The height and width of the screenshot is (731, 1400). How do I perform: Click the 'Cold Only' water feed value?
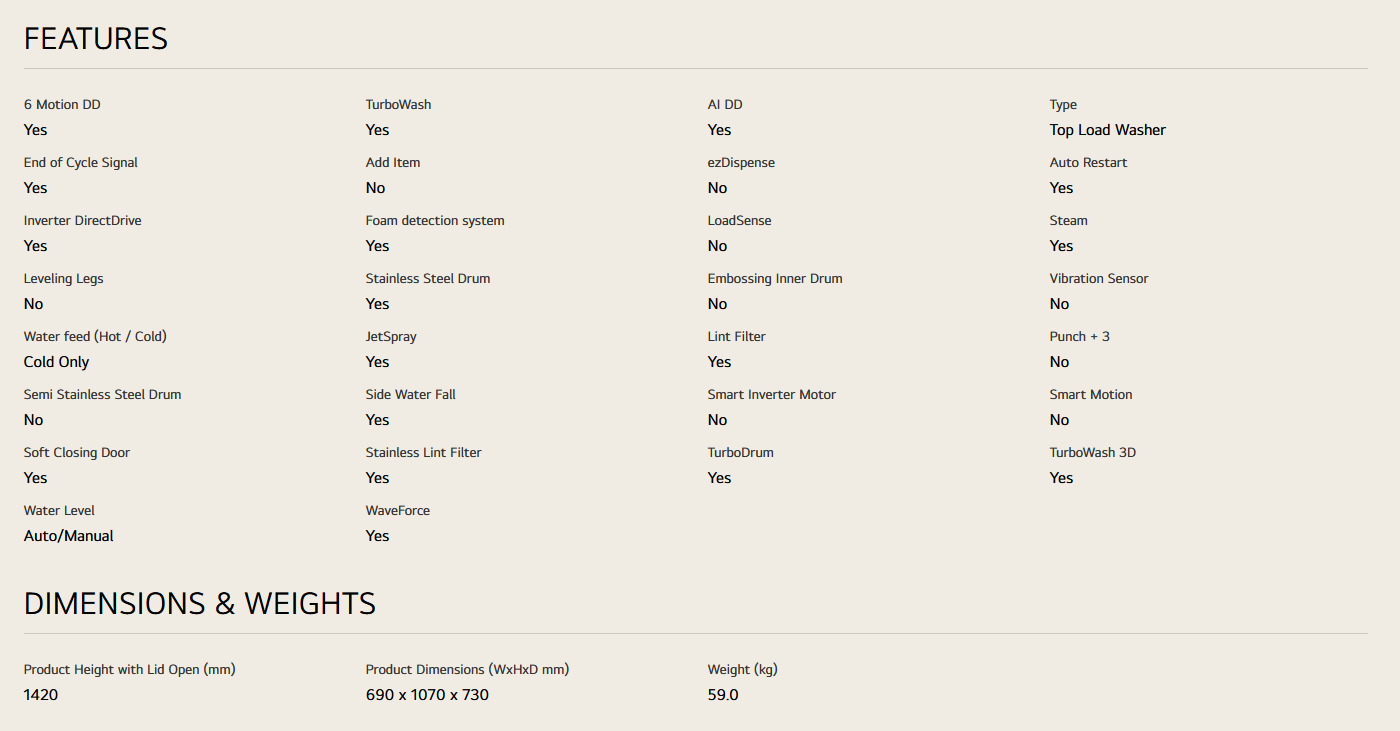click(x=56, y=362)
